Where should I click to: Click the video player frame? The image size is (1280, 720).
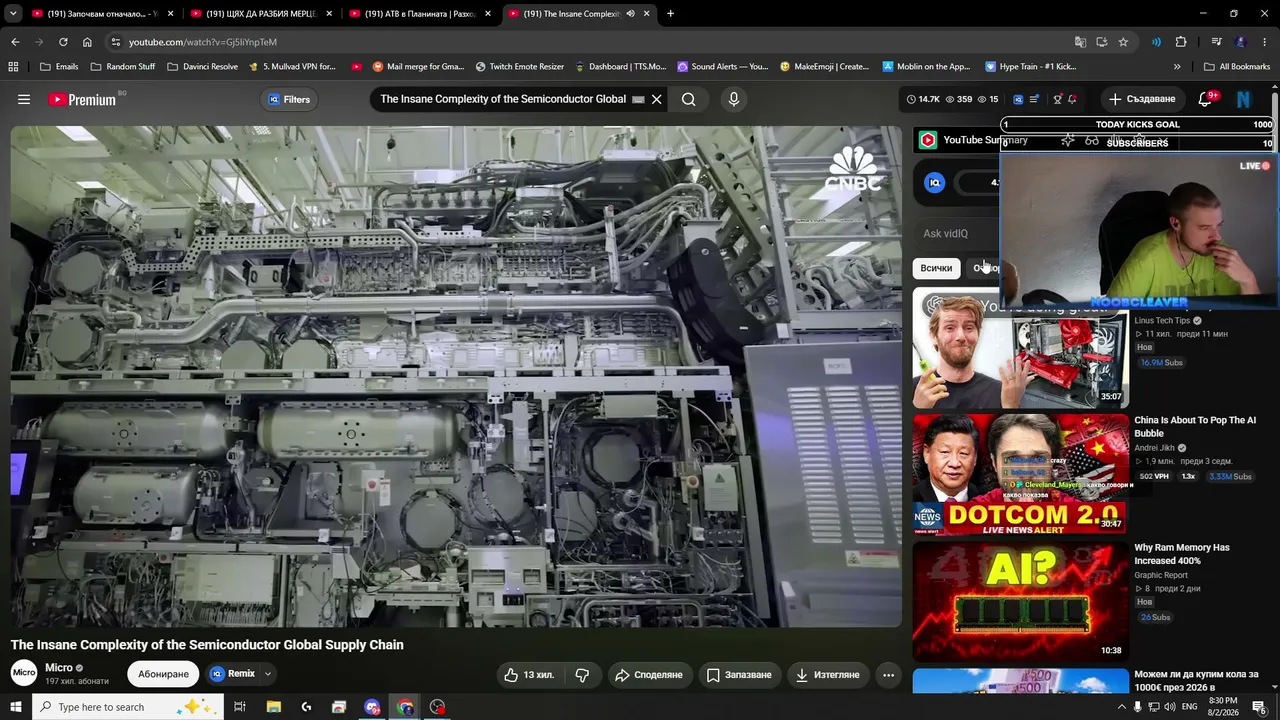456,377
